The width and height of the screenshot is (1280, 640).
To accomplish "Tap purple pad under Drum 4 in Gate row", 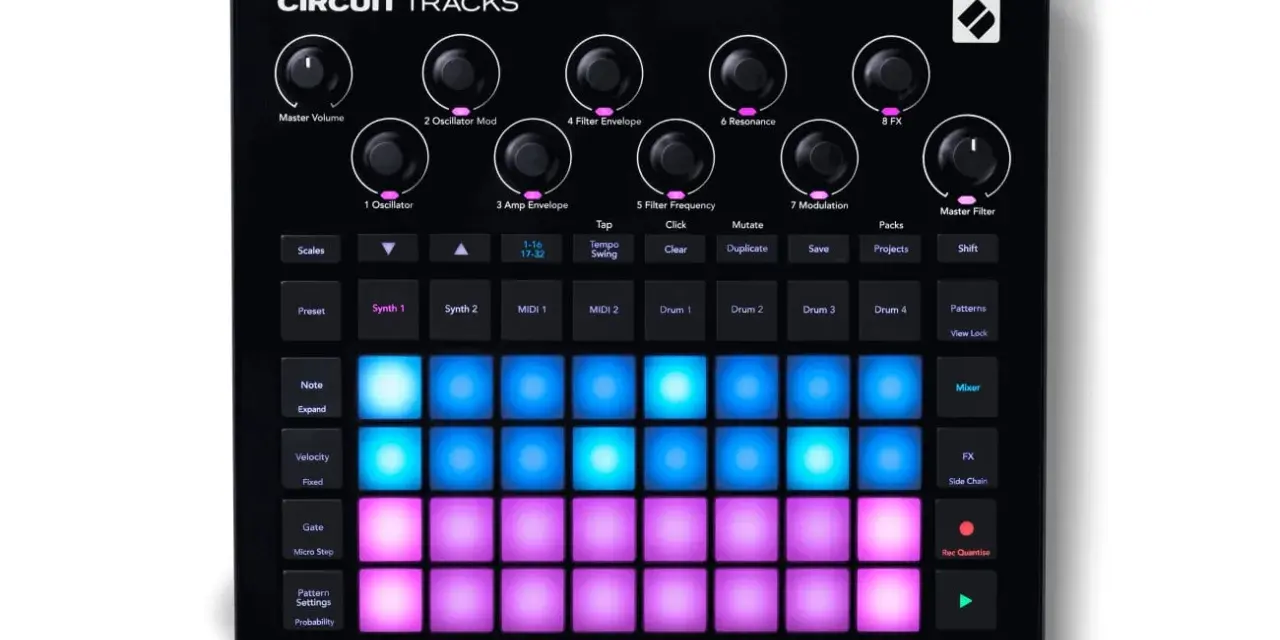I will click(889, 530).
